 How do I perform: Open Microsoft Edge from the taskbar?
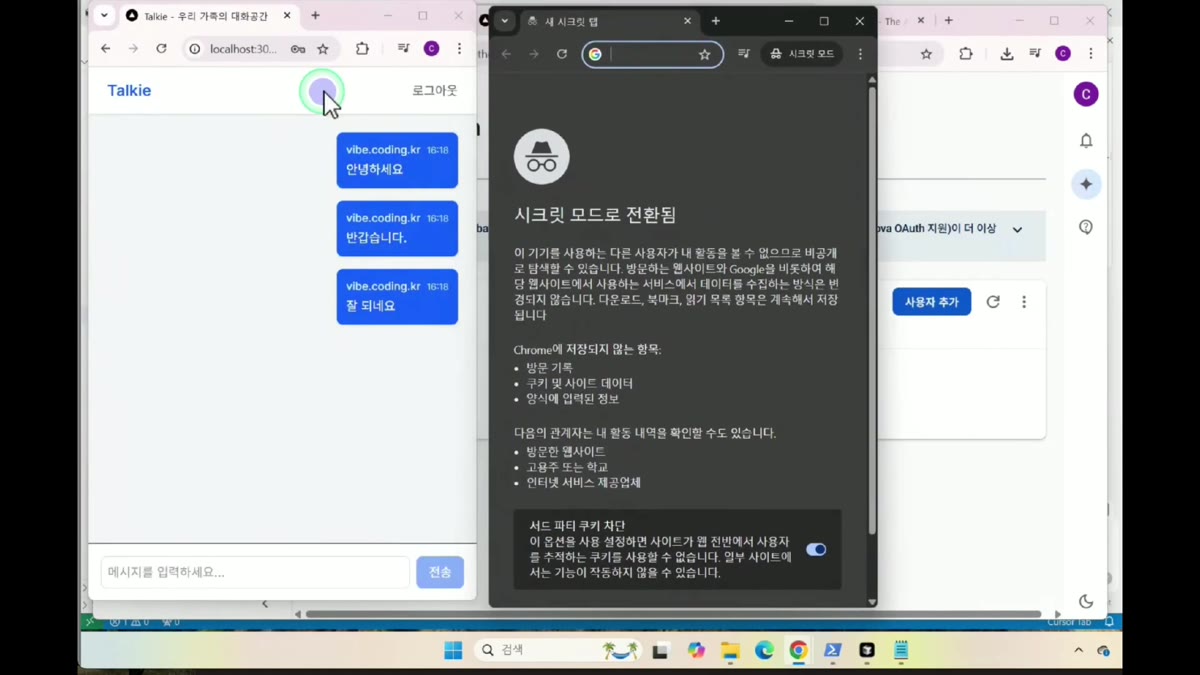pos(764,650)
